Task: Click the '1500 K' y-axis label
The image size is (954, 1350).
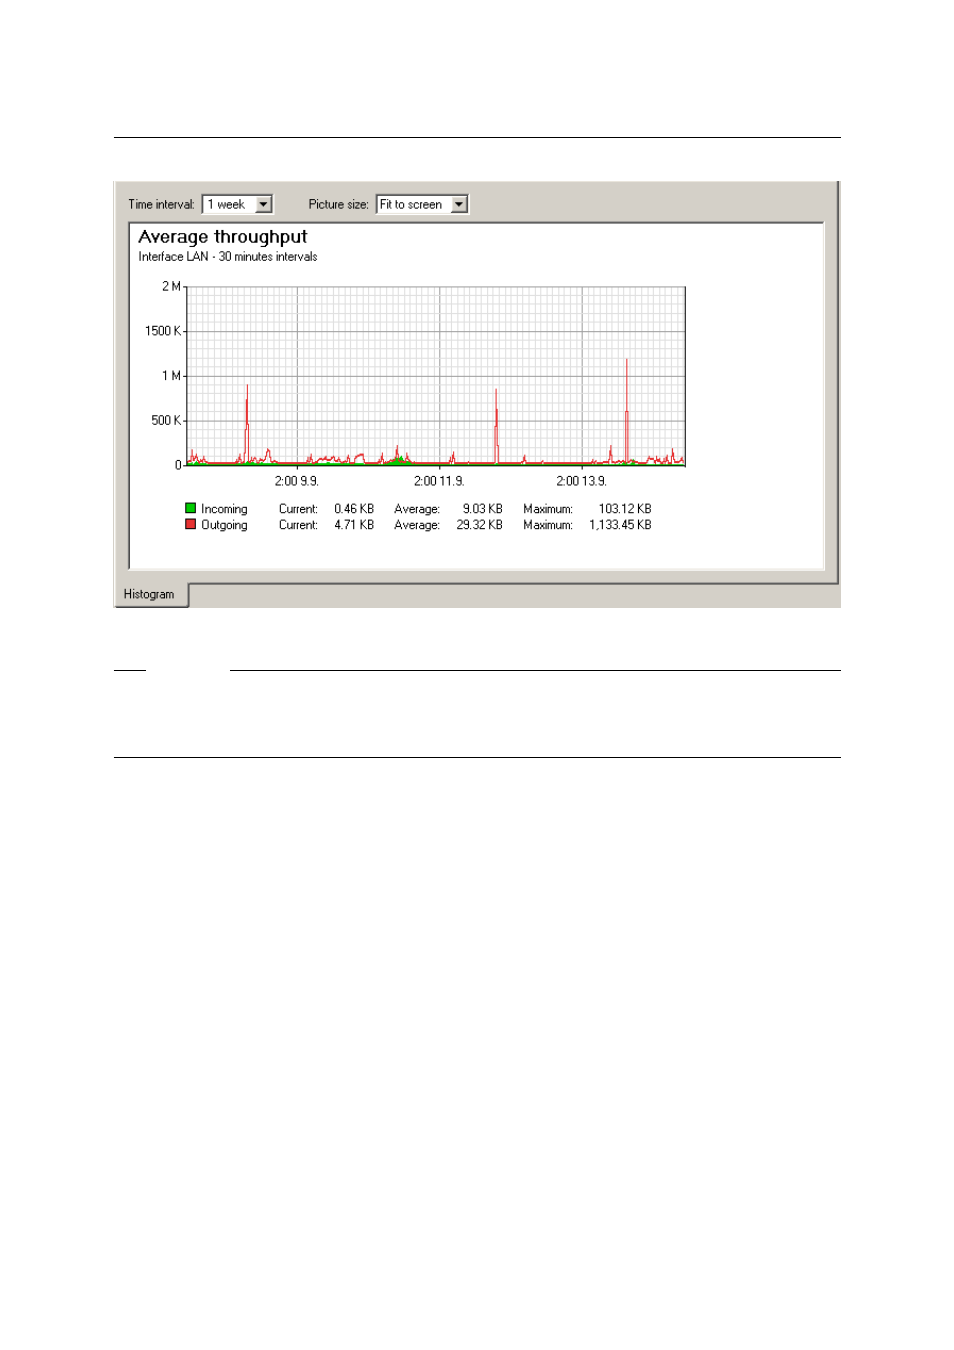Action: pos(163,331)
